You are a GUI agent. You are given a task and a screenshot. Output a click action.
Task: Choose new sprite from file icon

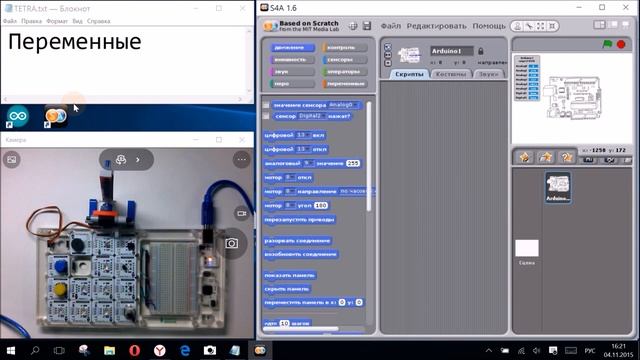click(546, 157)
